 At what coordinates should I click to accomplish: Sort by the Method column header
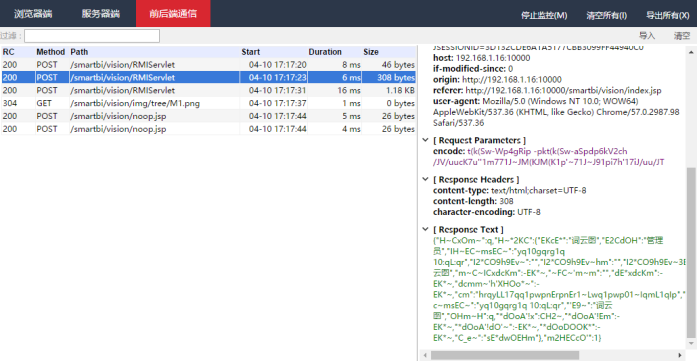[x=52, y=52]
